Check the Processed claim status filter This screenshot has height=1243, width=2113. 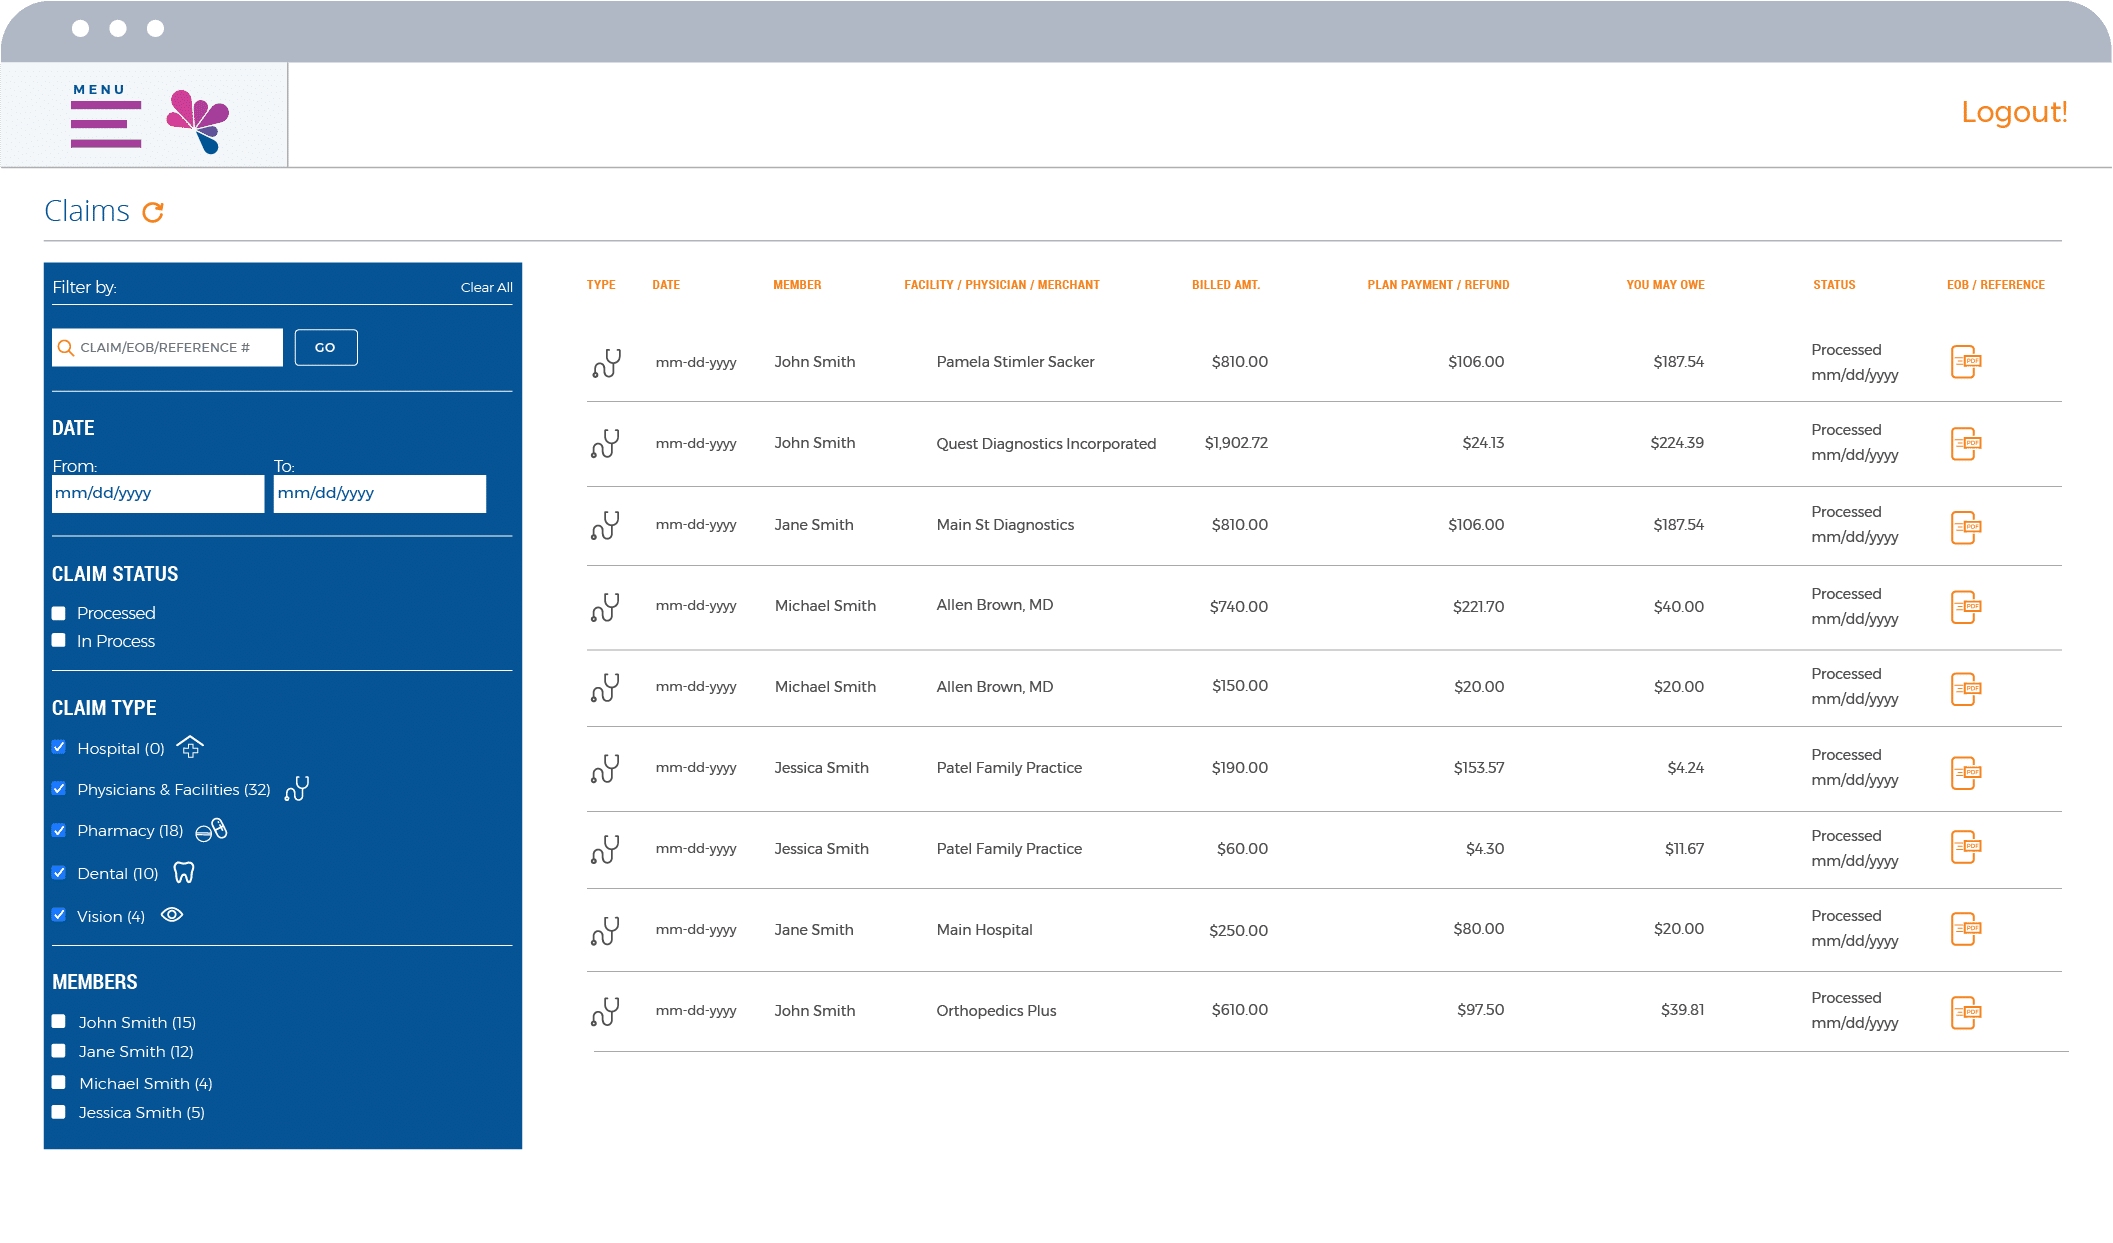coord(59,613)
